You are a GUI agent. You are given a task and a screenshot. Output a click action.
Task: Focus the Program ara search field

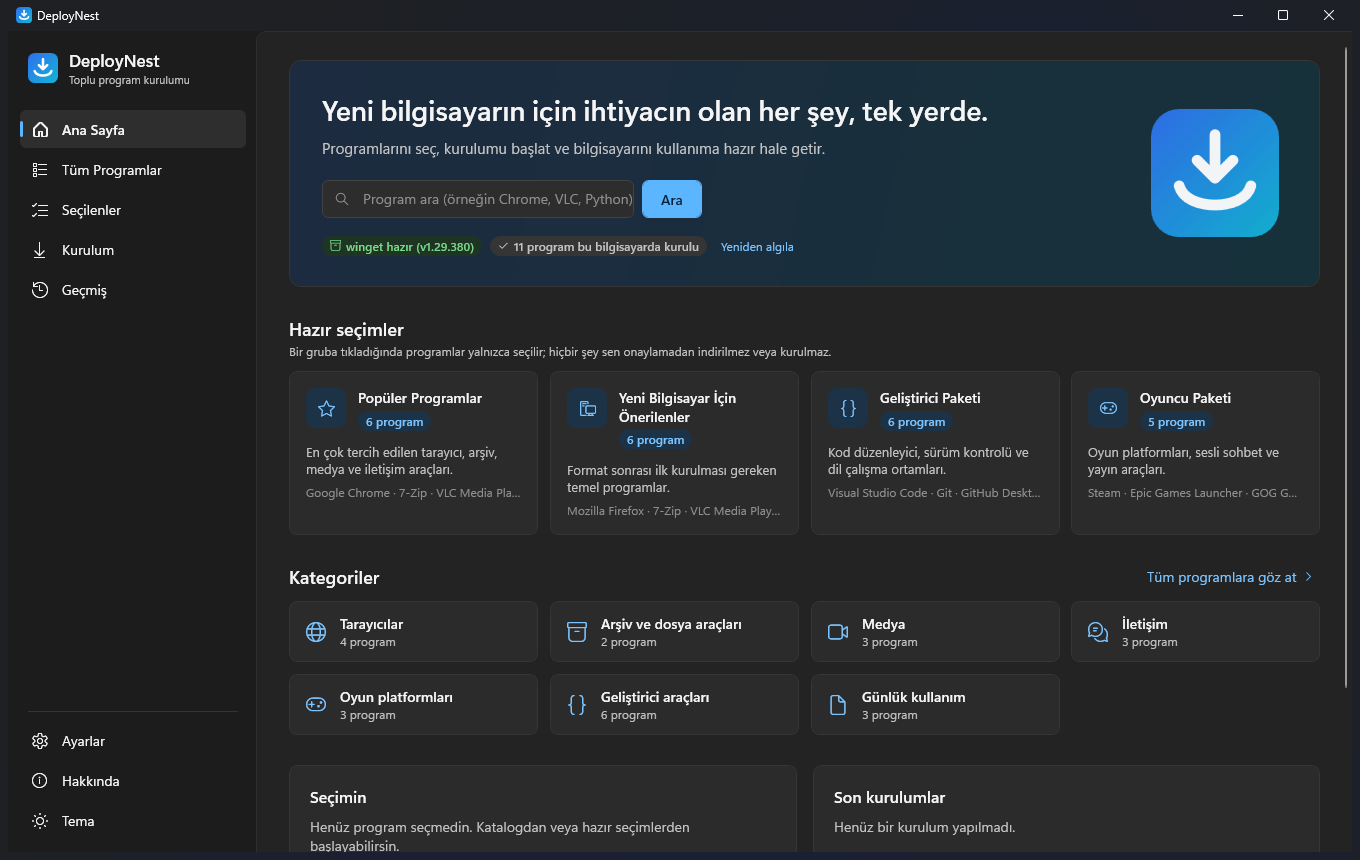478,199
